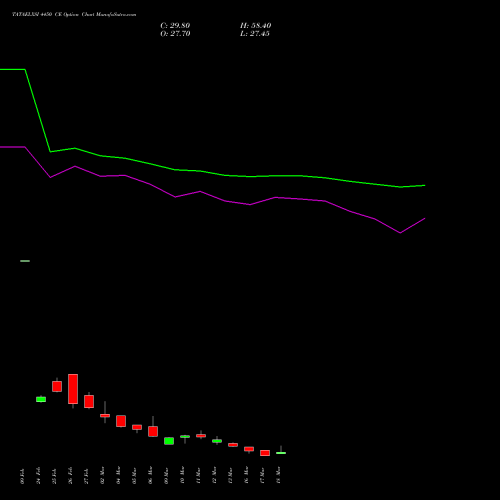Click the 12 Mar date label

click(x=214, y=475)
